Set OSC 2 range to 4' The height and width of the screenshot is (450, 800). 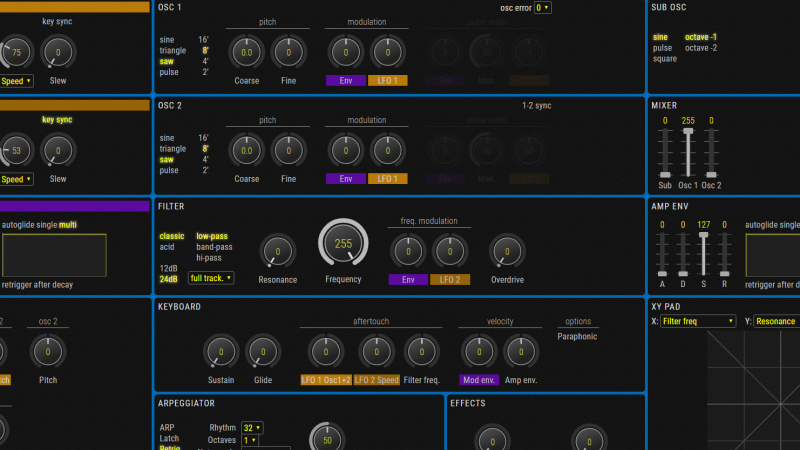click(x=205, y=160)
